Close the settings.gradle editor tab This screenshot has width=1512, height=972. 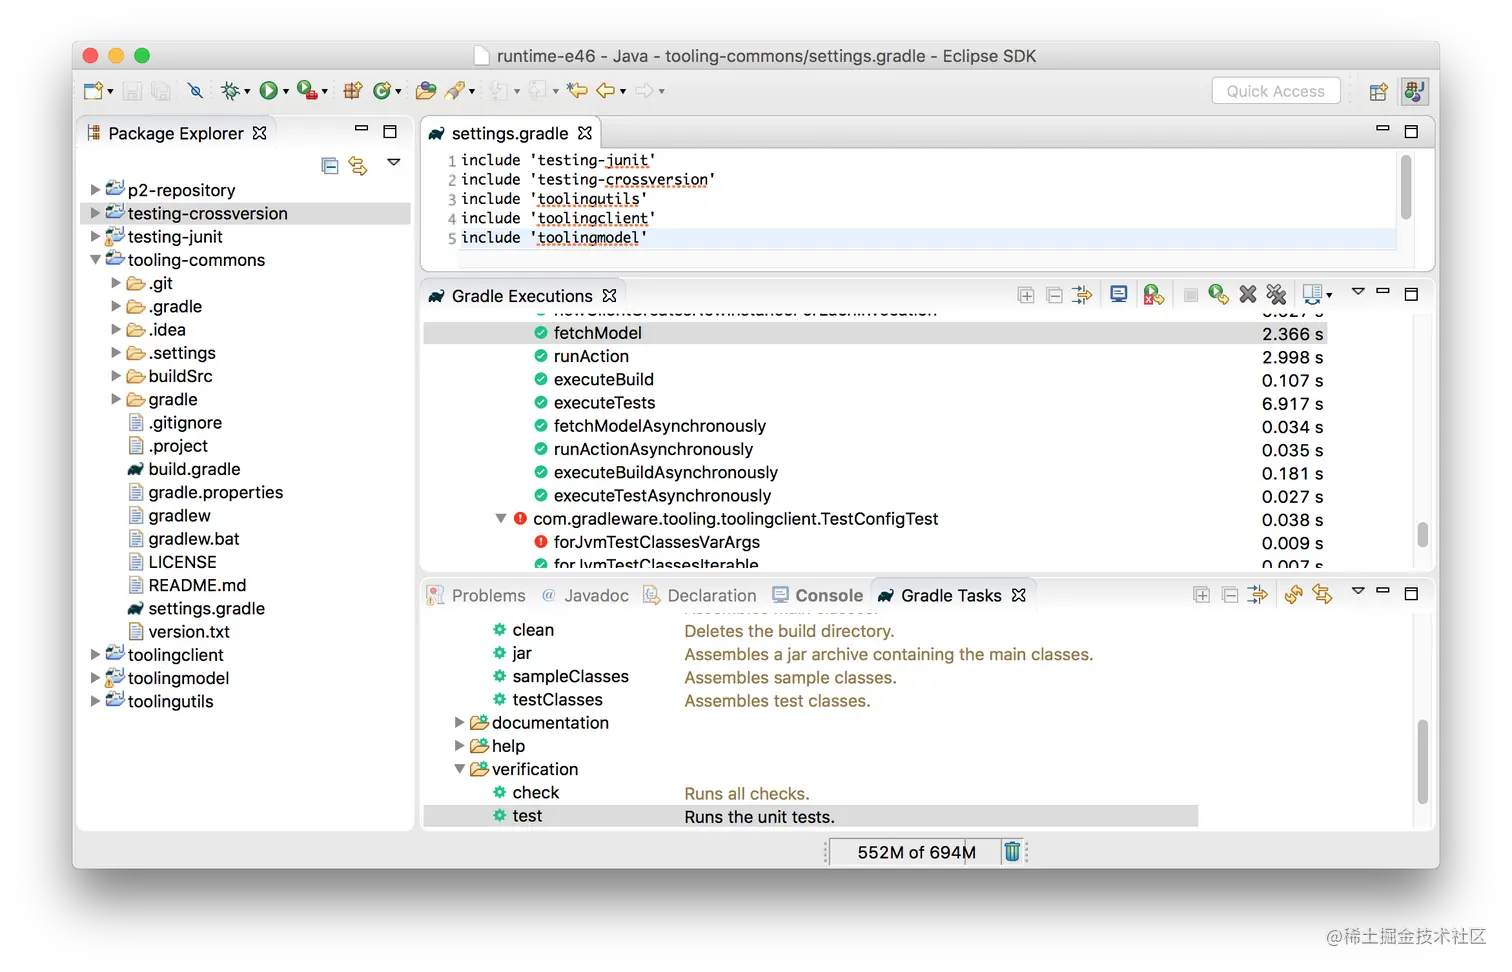click(x=585, y=133)
